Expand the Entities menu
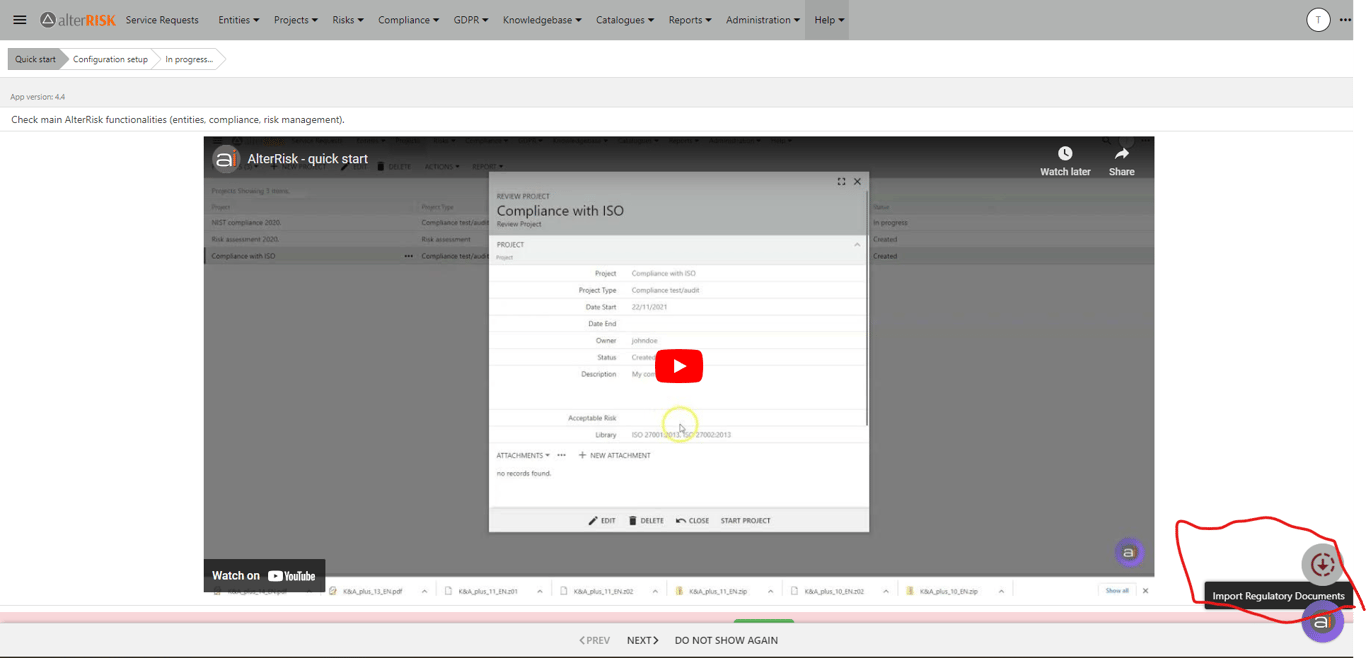 tap(238, 20)
